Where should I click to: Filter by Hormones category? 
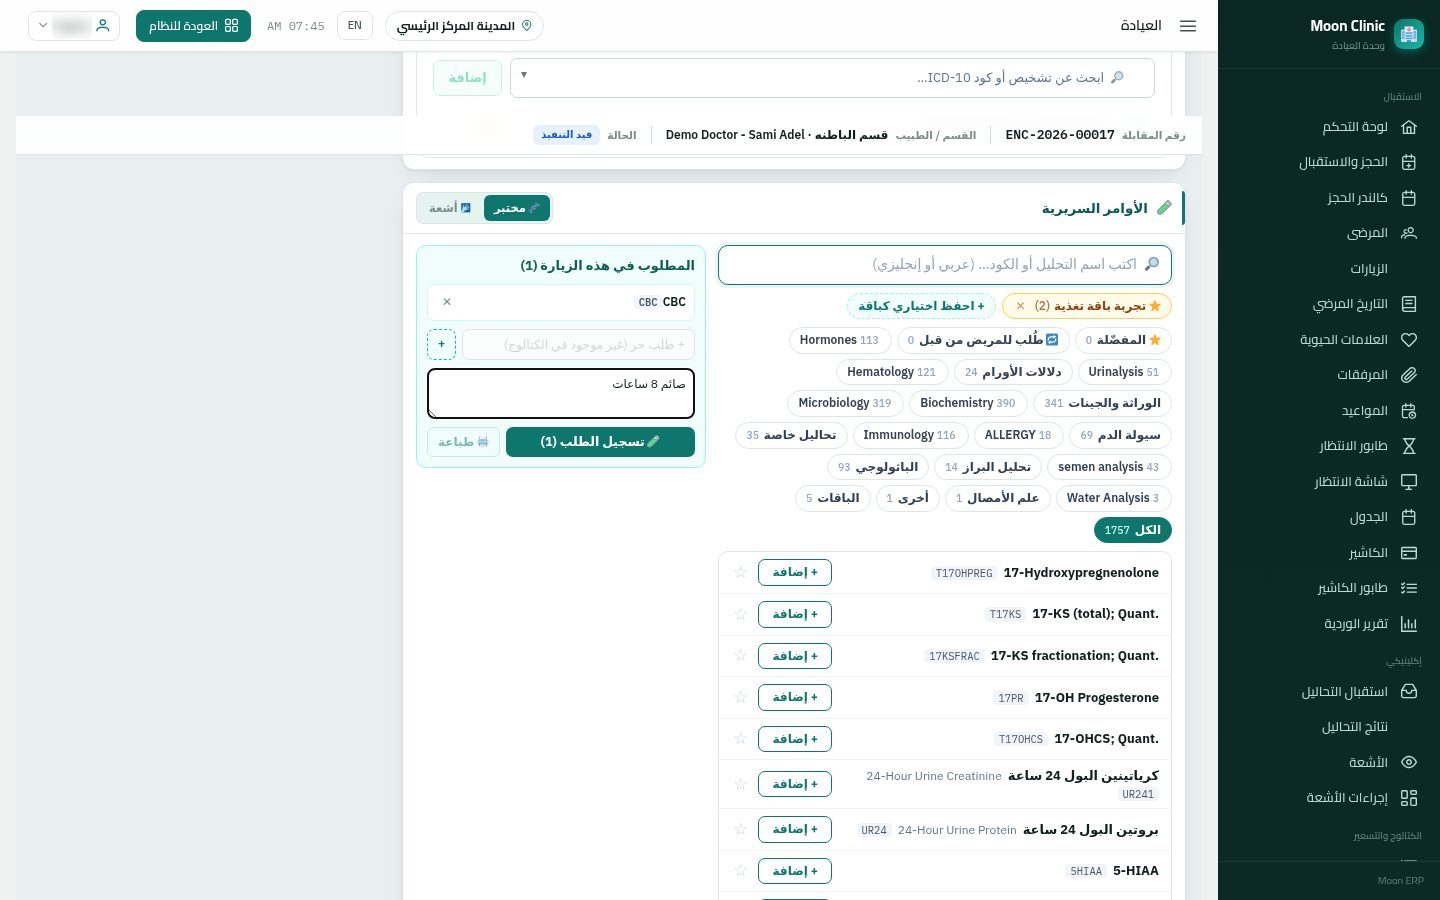click(x=839, y=340)
